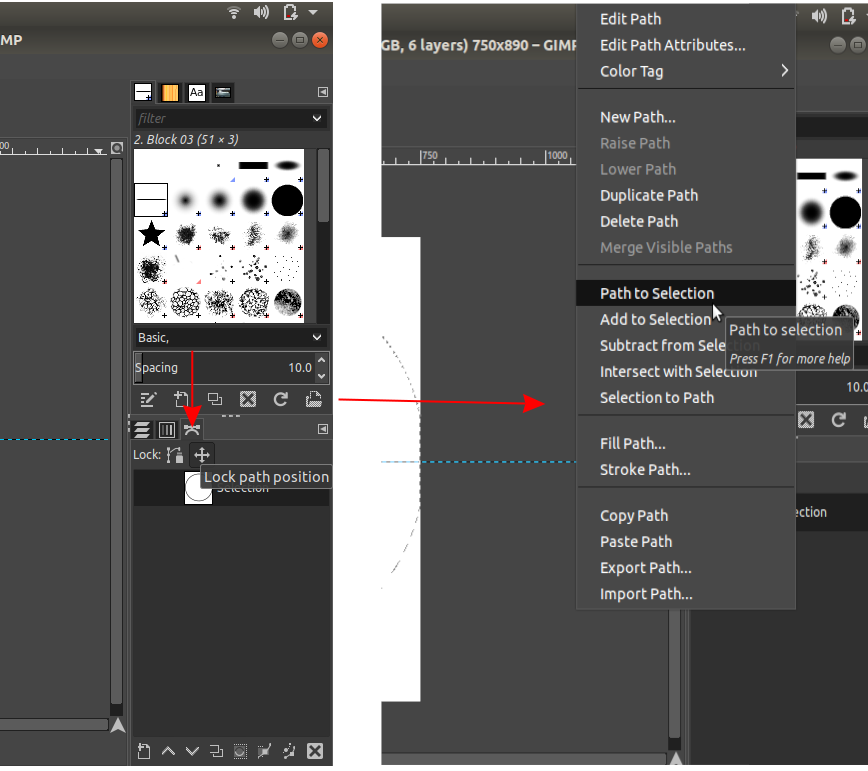Click the Spacing slider in left panel
The image size is (868, 771).
coord(224,368)
